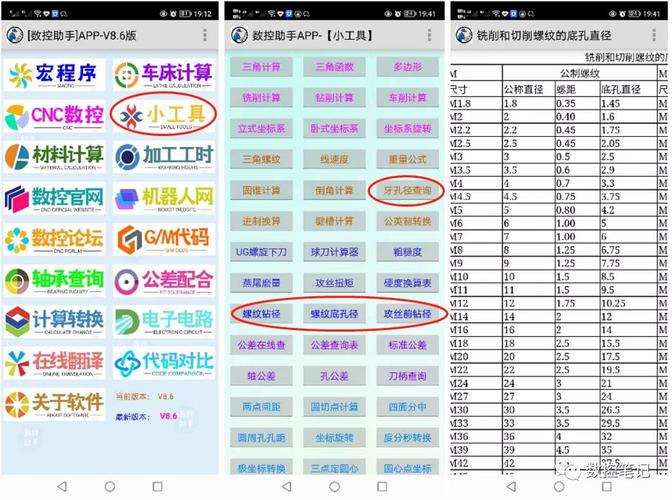This screenshot has height=500, width=672.
Task: Tap the 度分秒转换 button
Action: click(408, 438)
